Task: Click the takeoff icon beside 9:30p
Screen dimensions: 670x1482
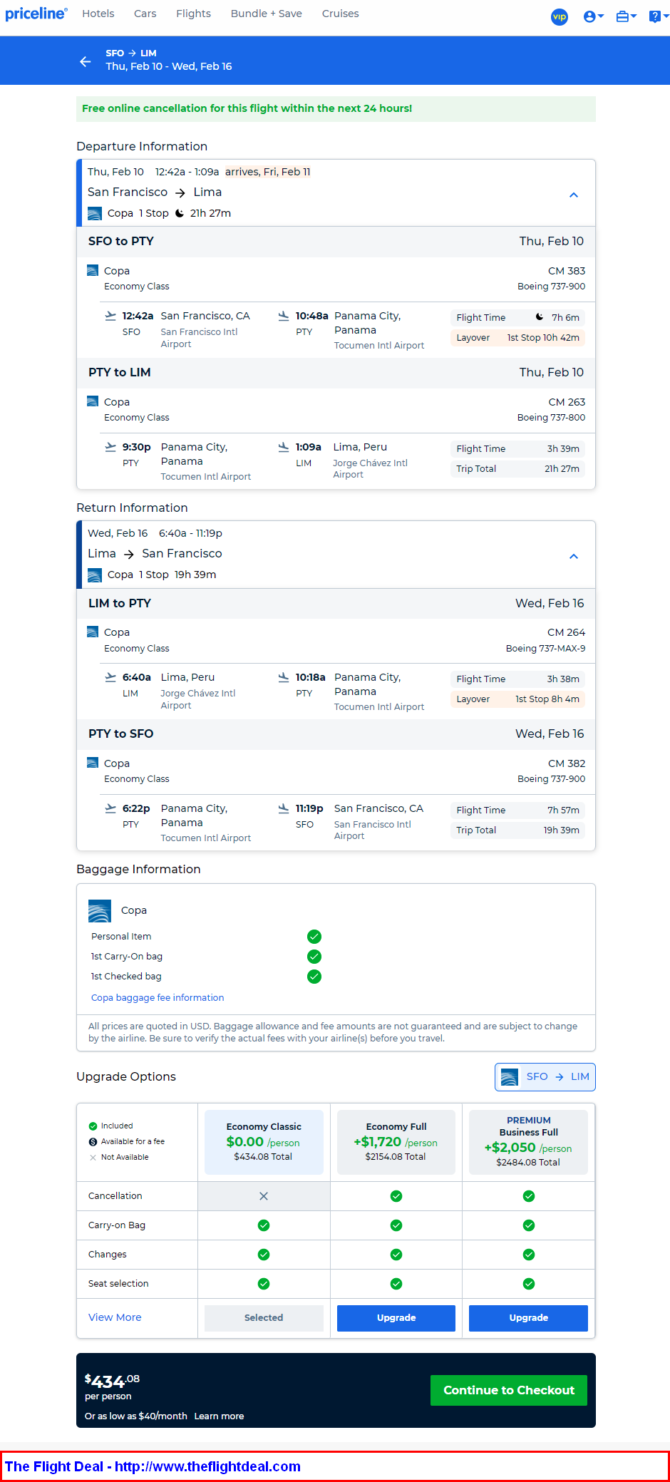Action: click(110, 447)
